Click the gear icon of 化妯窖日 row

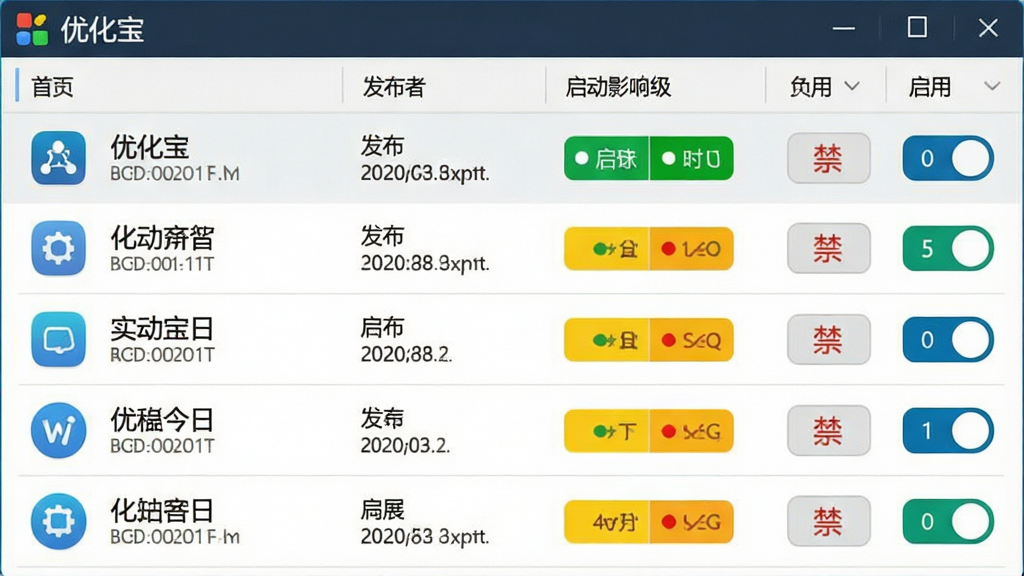[58, 521]
